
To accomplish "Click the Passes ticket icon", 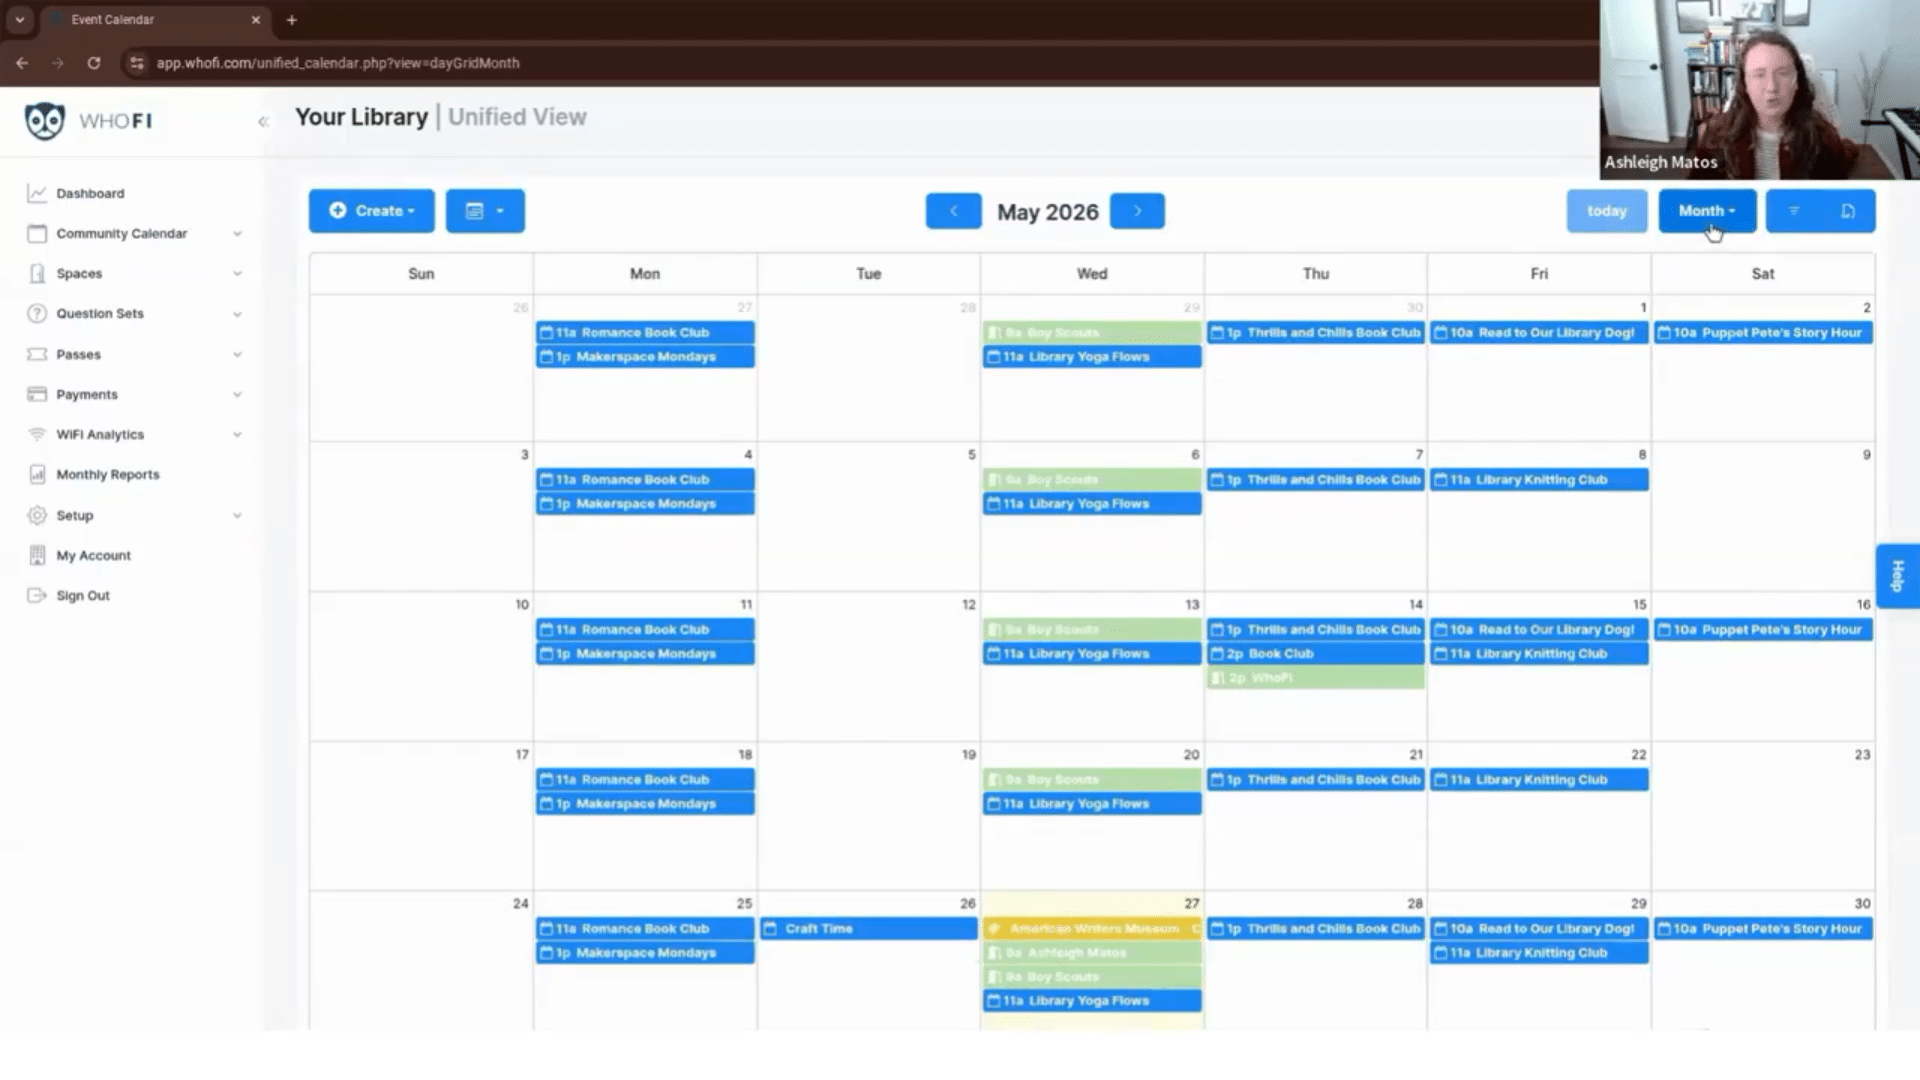I will coord(37,354).
